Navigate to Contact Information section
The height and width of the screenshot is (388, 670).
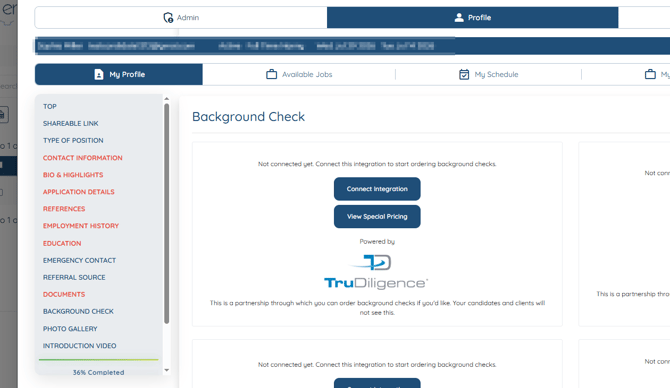(82, 158)
